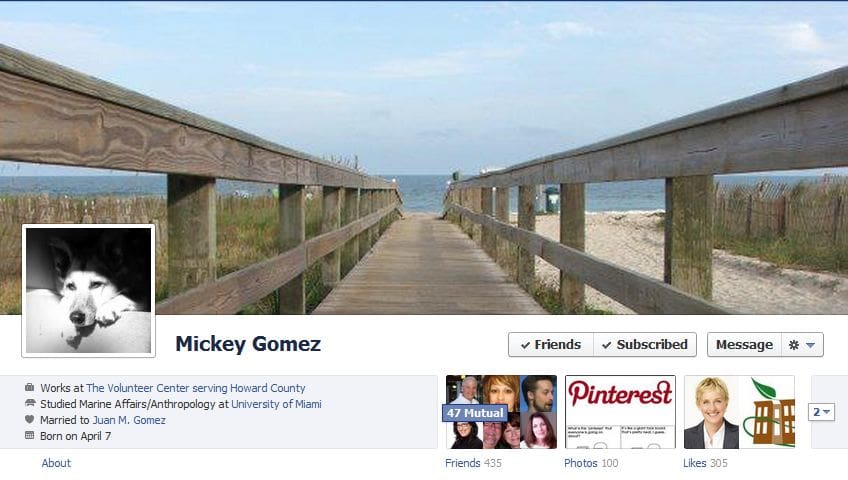
Task: Click the graduation cap education icon
Action: click(x=30, y=403)
